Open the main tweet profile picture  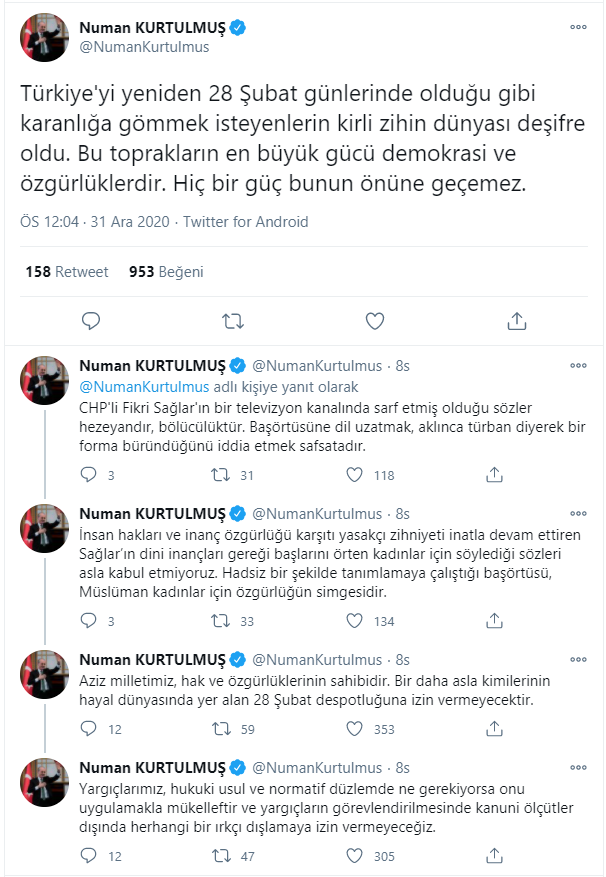45,37
